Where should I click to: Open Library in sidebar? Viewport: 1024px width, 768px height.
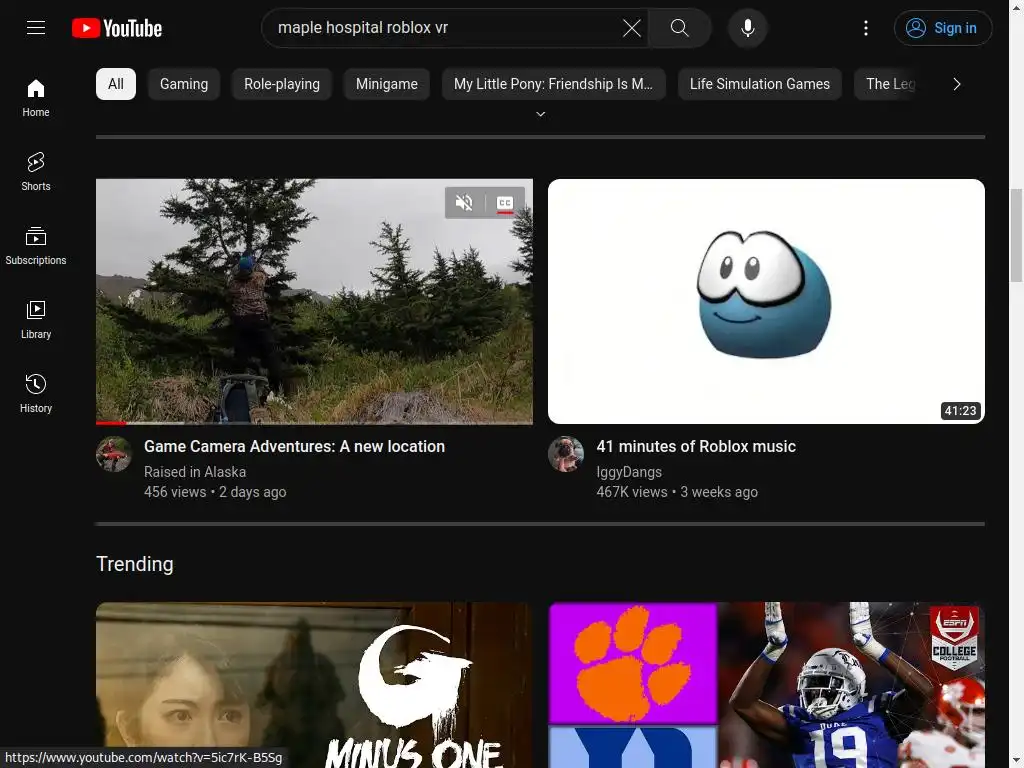point(36,319)
